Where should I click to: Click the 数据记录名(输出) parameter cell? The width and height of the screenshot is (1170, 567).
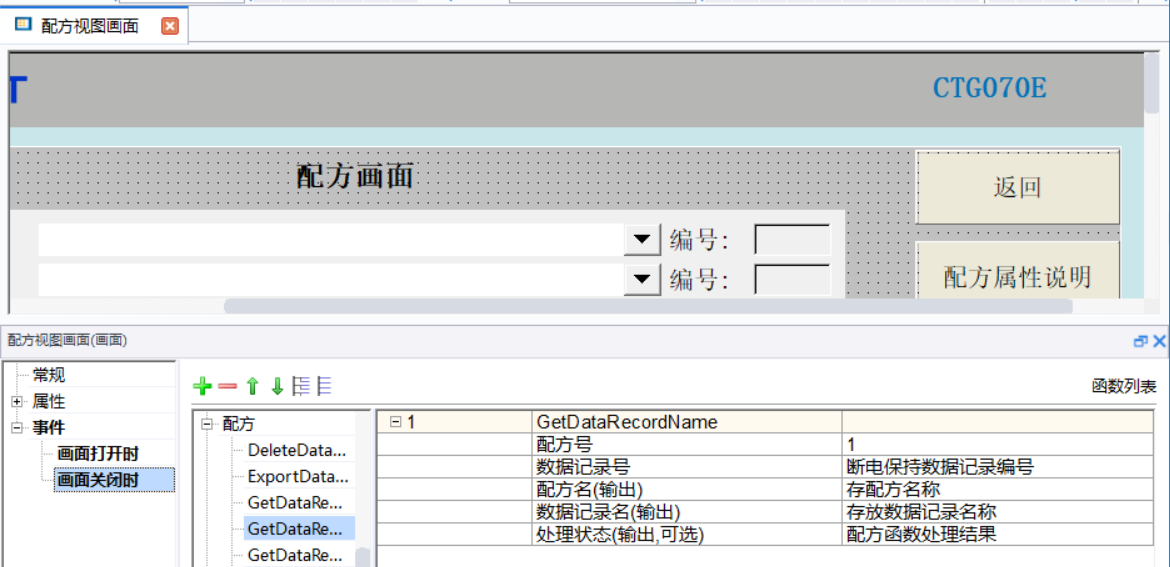click(686, 512)
